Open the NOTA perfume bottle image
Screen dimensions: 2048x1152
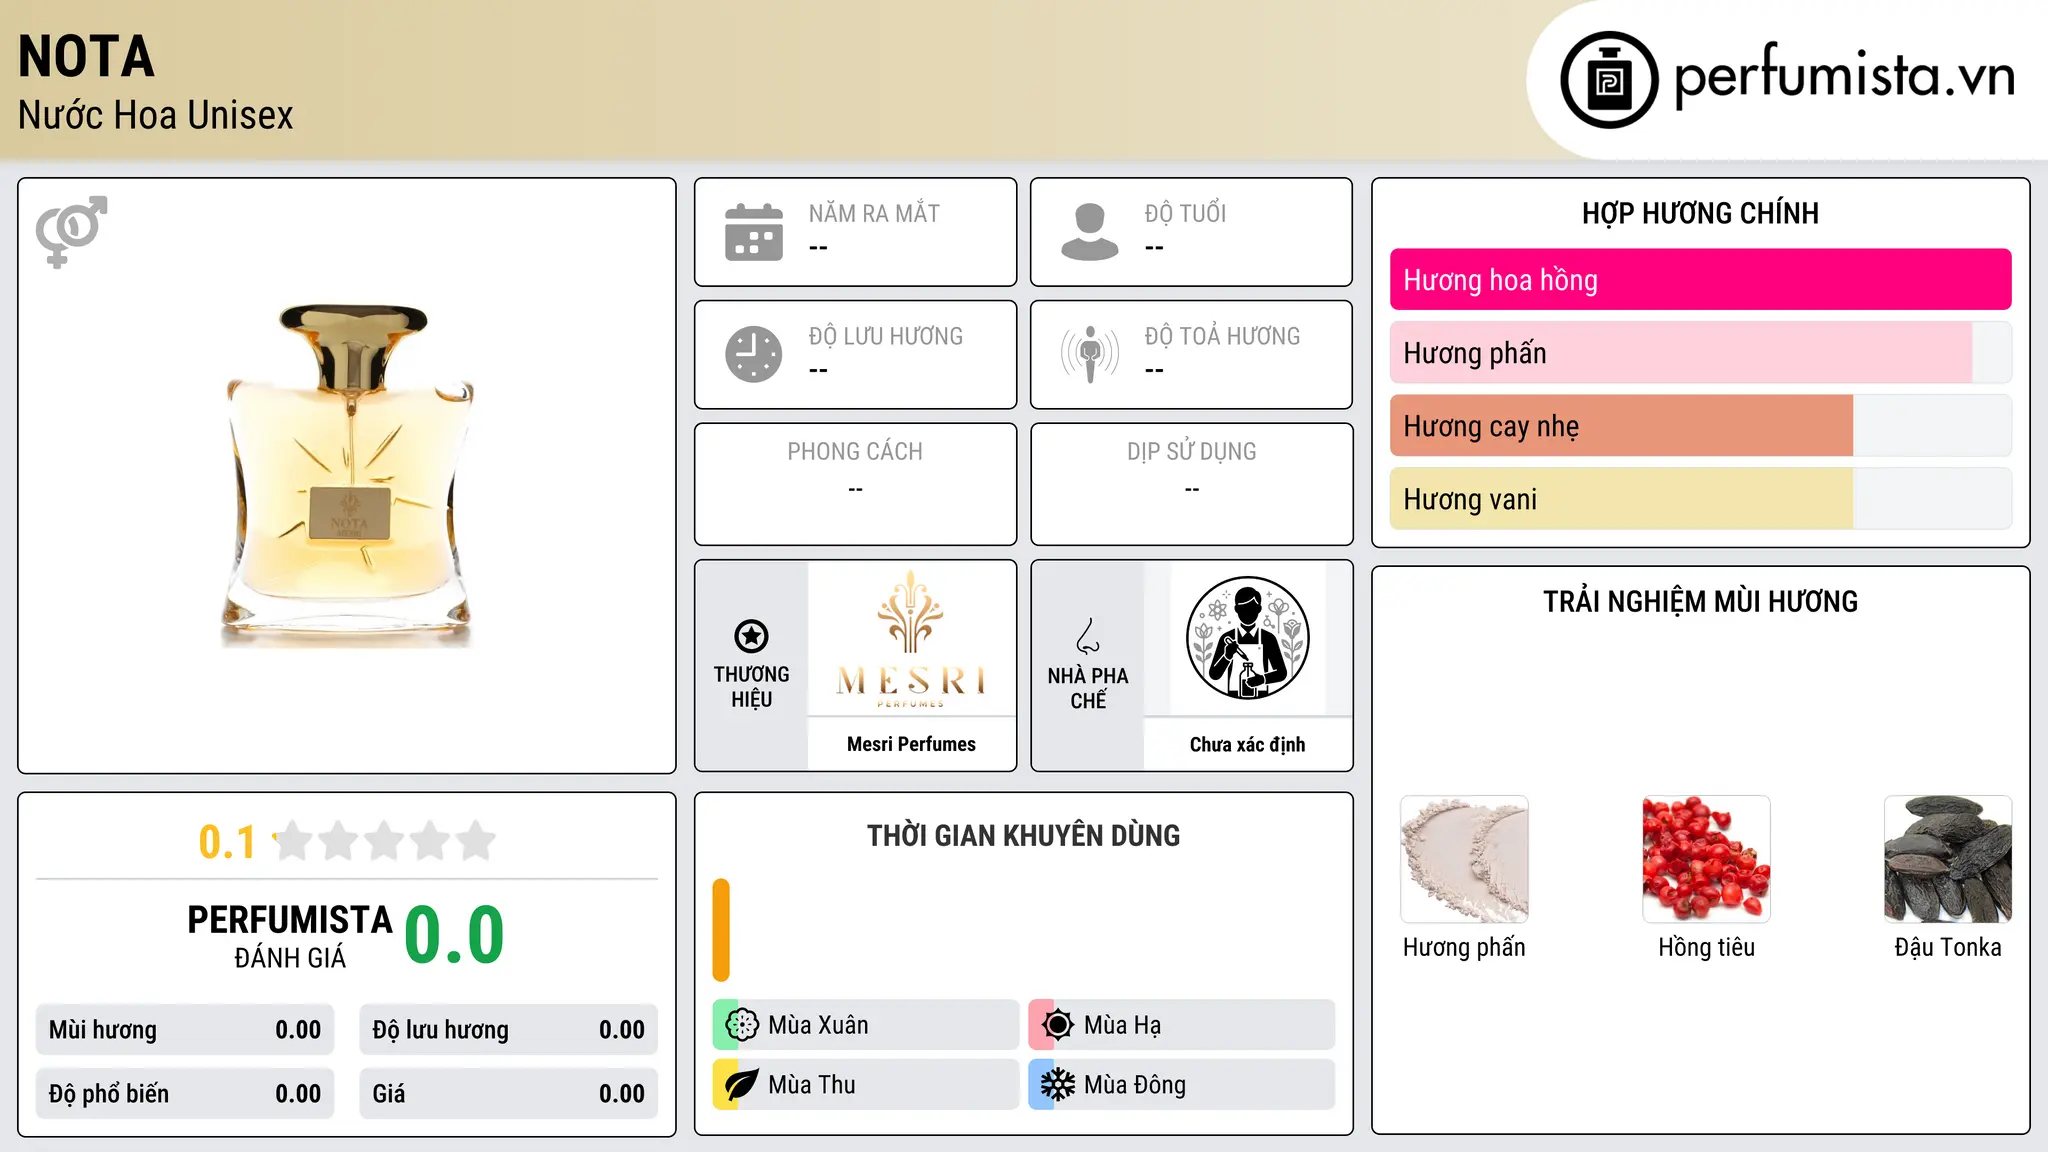click(347, 476)
